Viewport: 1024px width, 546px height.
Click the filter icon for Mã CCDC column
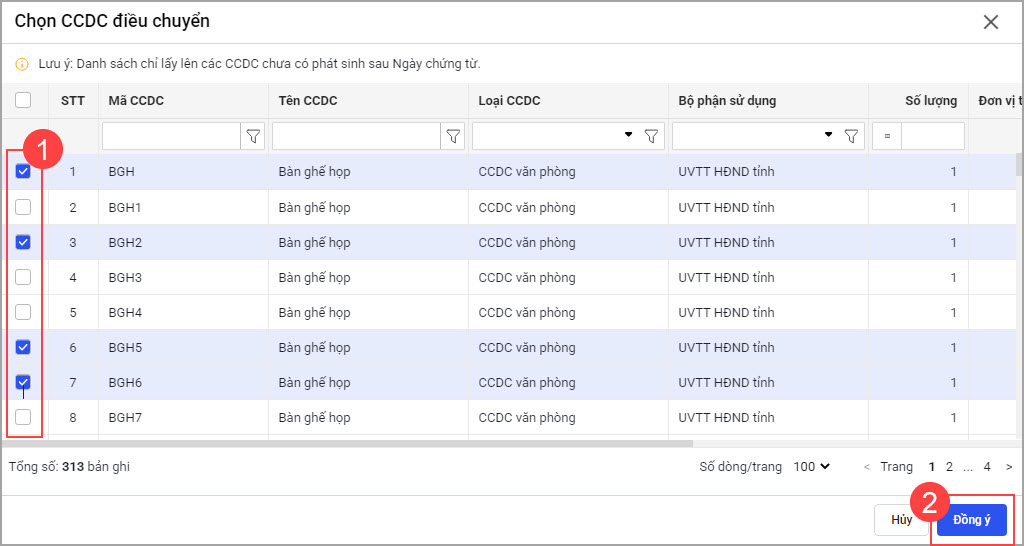[253, 136]
